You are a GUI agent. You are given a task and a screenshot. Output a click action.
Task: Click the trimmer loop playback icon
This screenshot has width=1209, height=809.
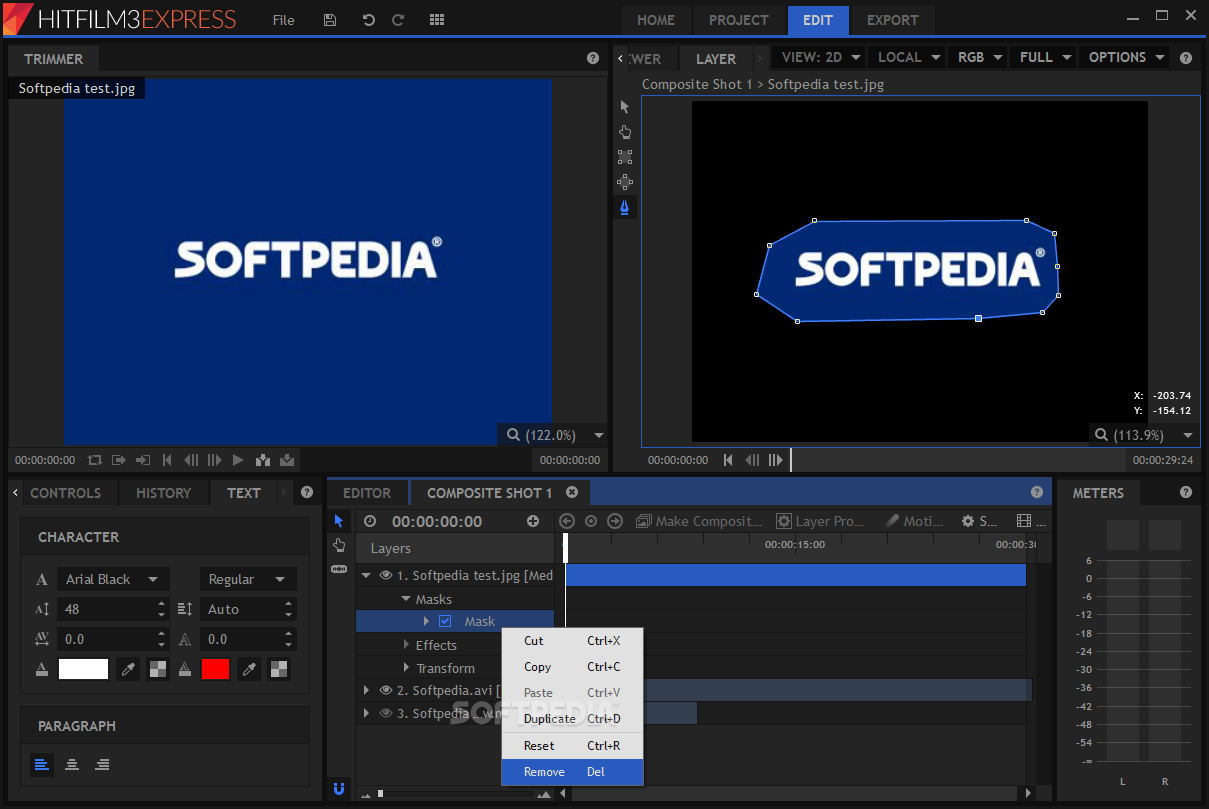coord(95,460)
